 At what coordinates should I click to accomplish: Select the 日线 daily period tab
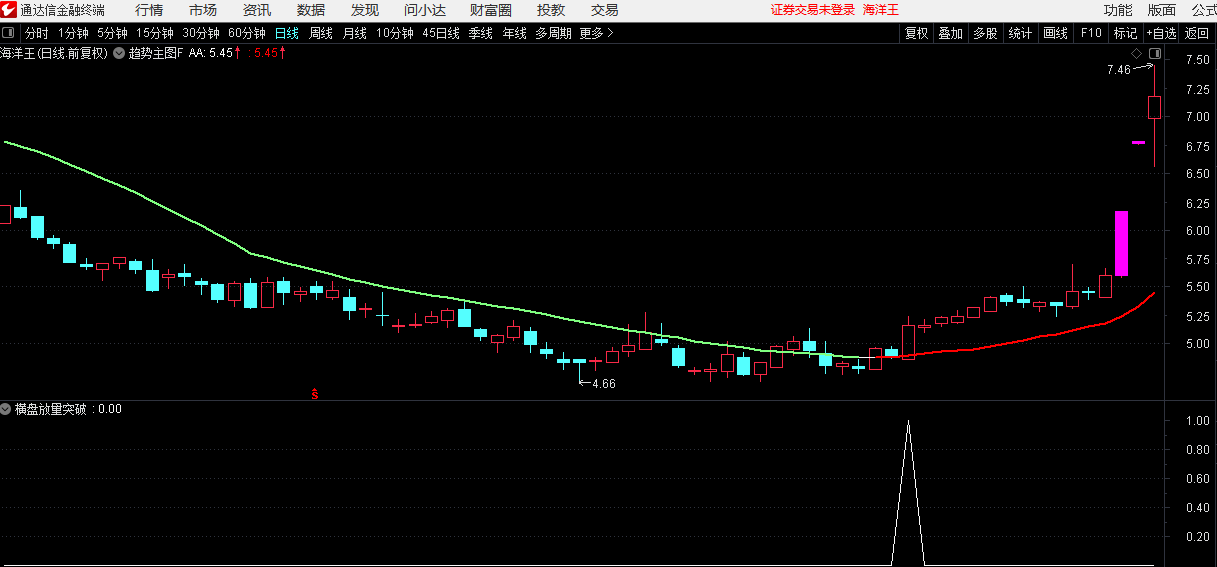[287, 33]
